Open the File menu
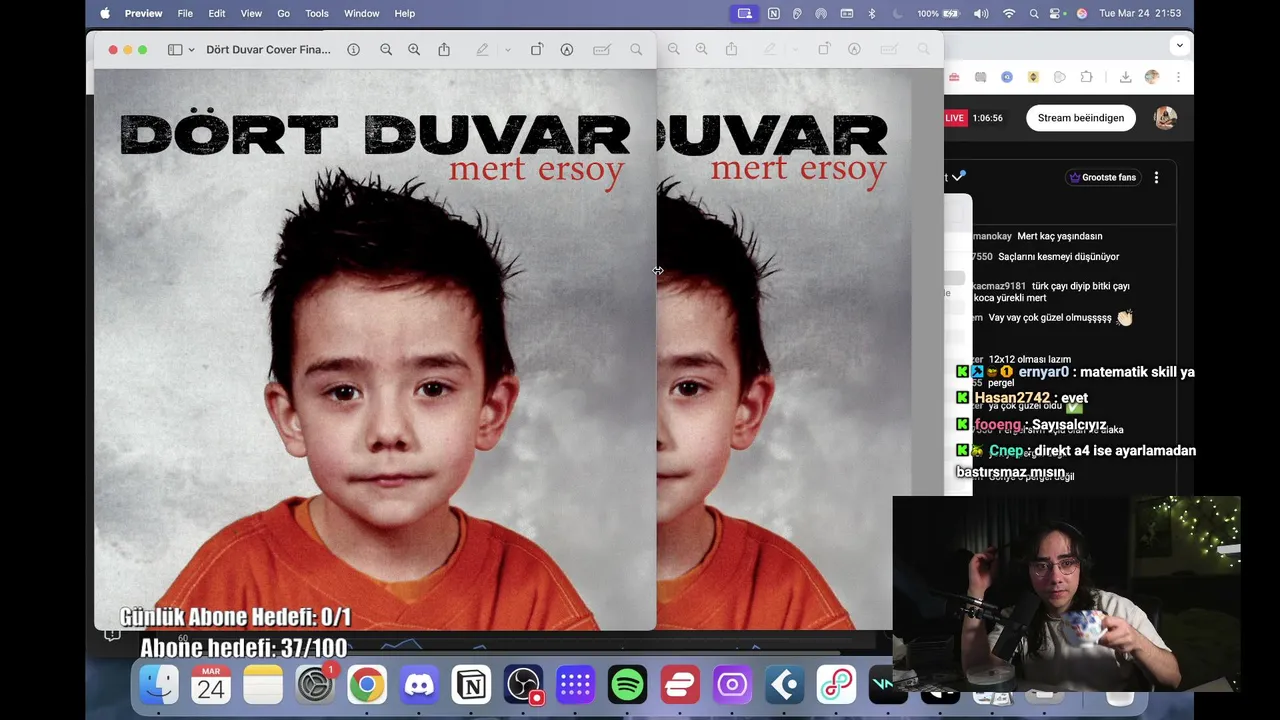 [x=185, y=13]
